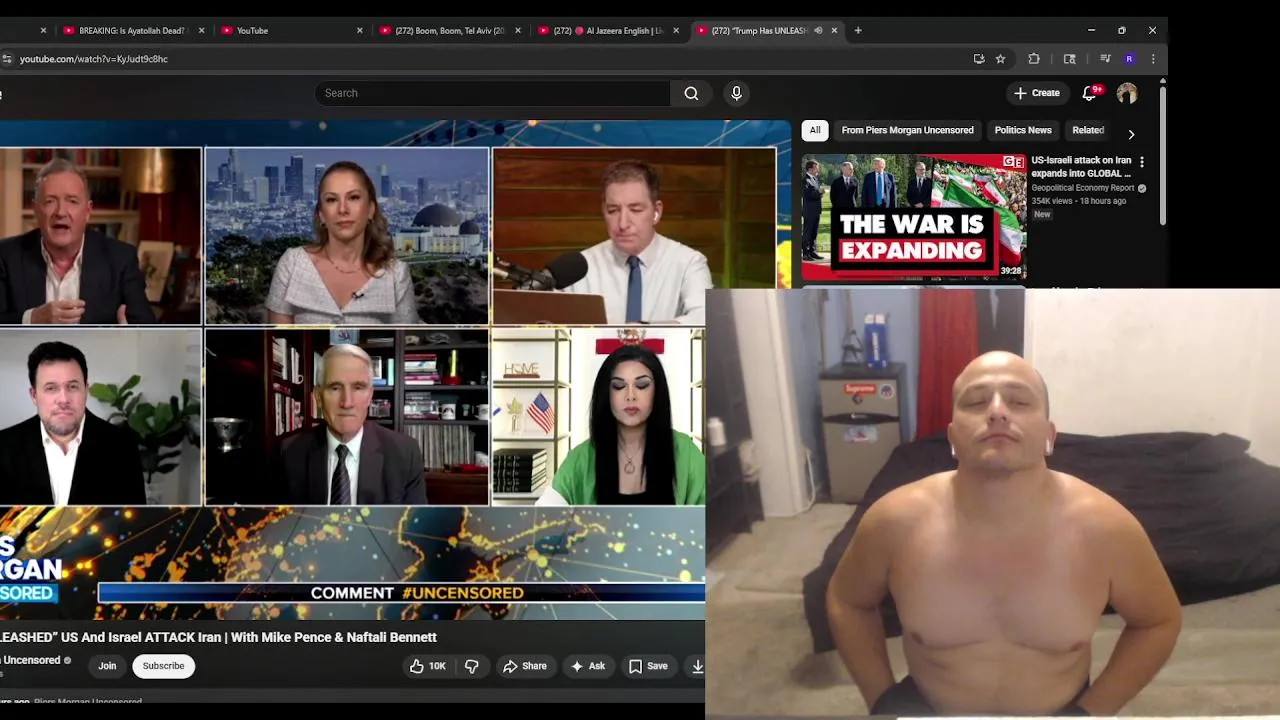This screenshot has width=1280, height=720.
Task: Click the YouTube search magnifier icon
Action: pyautogui.click(x=691, y=93)
